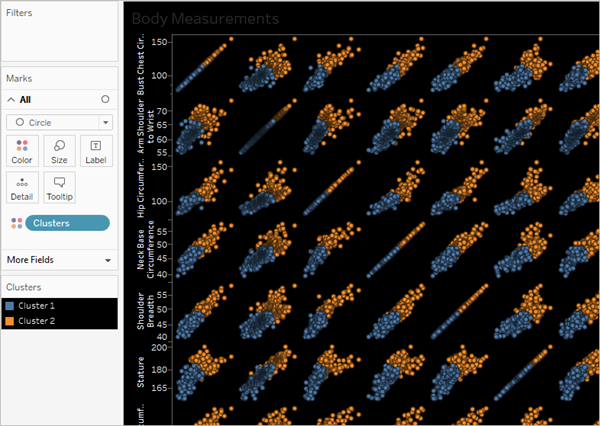The height and width of the screenshot is (426, 600).
Task: Click the blue Cluster 1 color swatch
Action: tap(10, 305)
